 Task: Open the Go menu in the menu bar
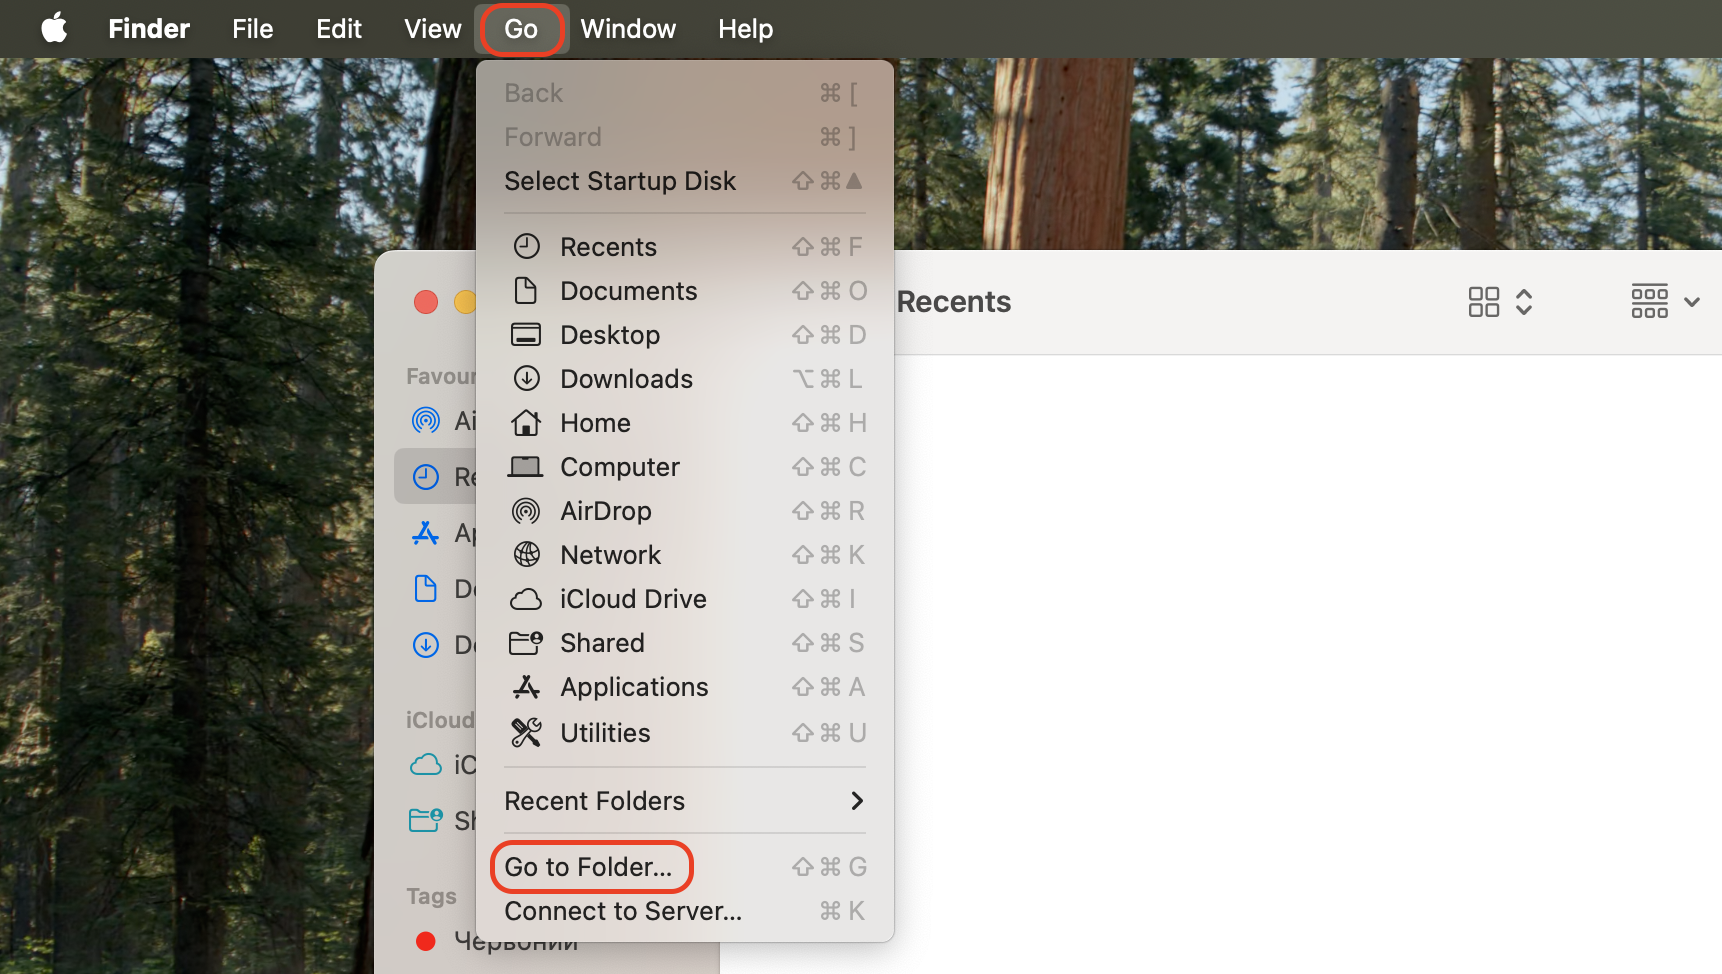click(521, 29)
